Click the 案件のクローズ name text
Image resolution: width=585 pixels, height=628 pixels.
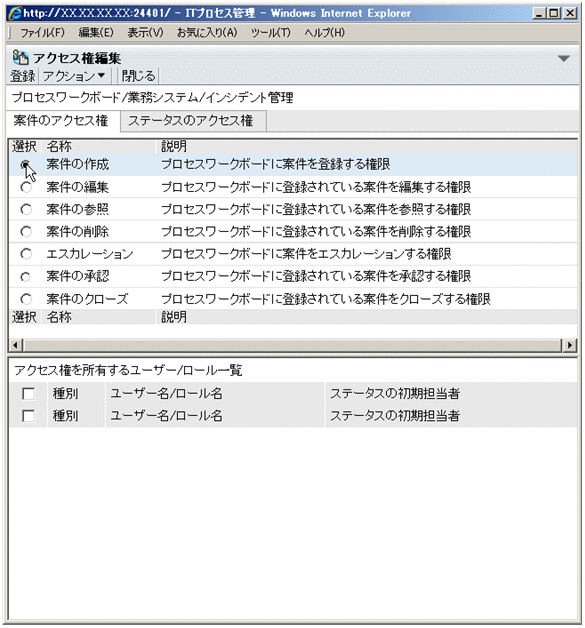(87, 299)
